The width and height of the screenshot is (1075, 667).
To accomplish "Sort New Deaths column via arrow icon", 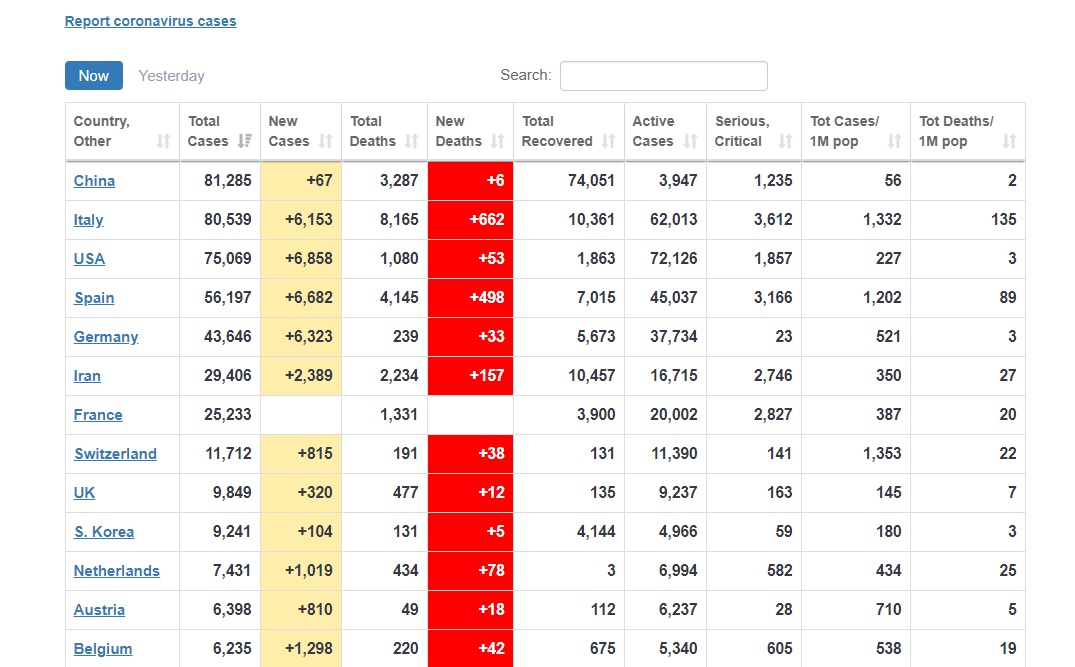I will coord(498,141).
